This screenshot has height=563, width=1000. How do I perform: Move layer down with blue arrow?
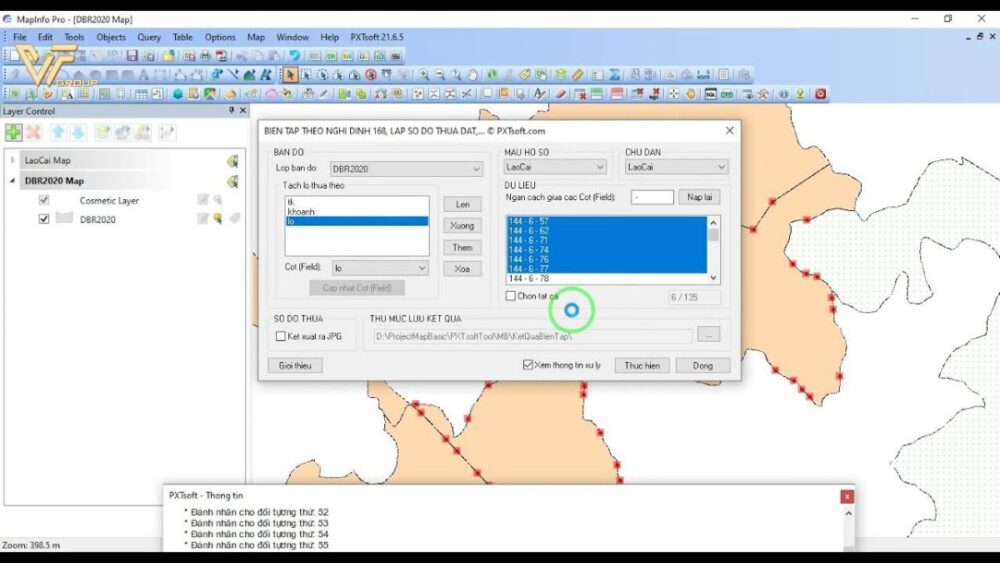[78, 133]
